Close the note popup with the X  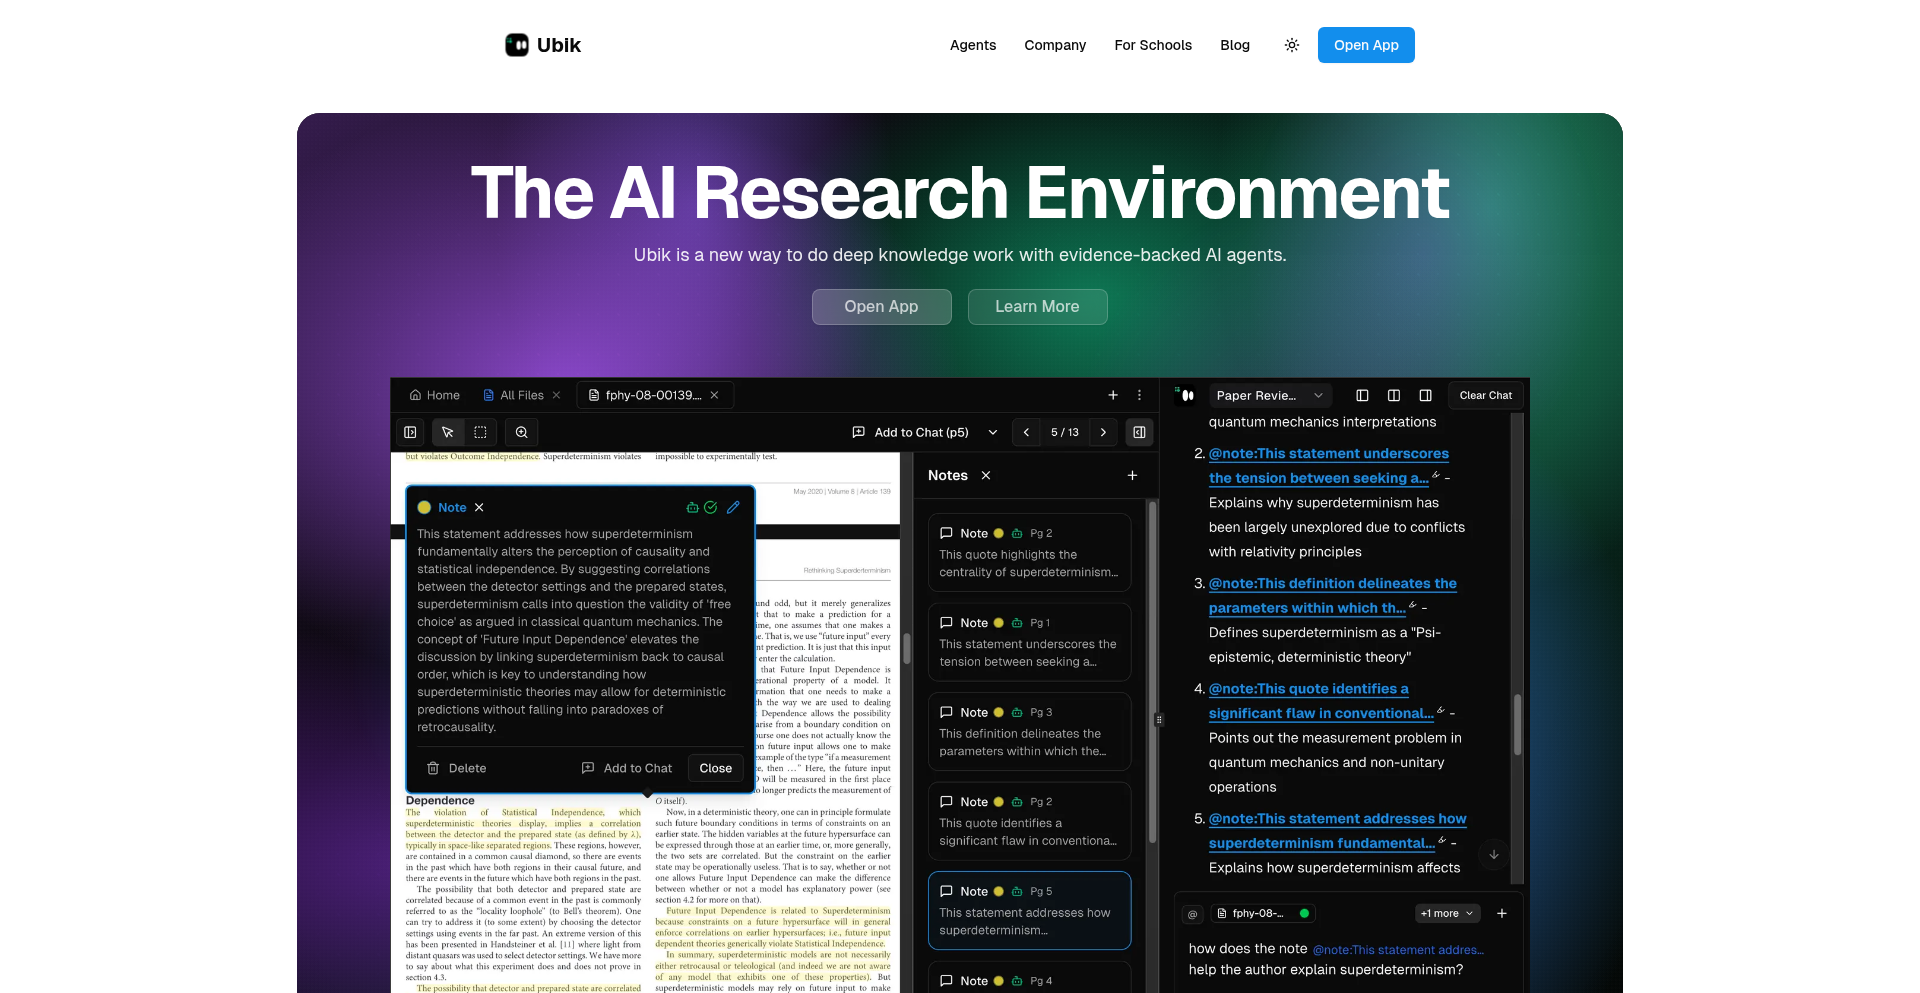(479, 507)
